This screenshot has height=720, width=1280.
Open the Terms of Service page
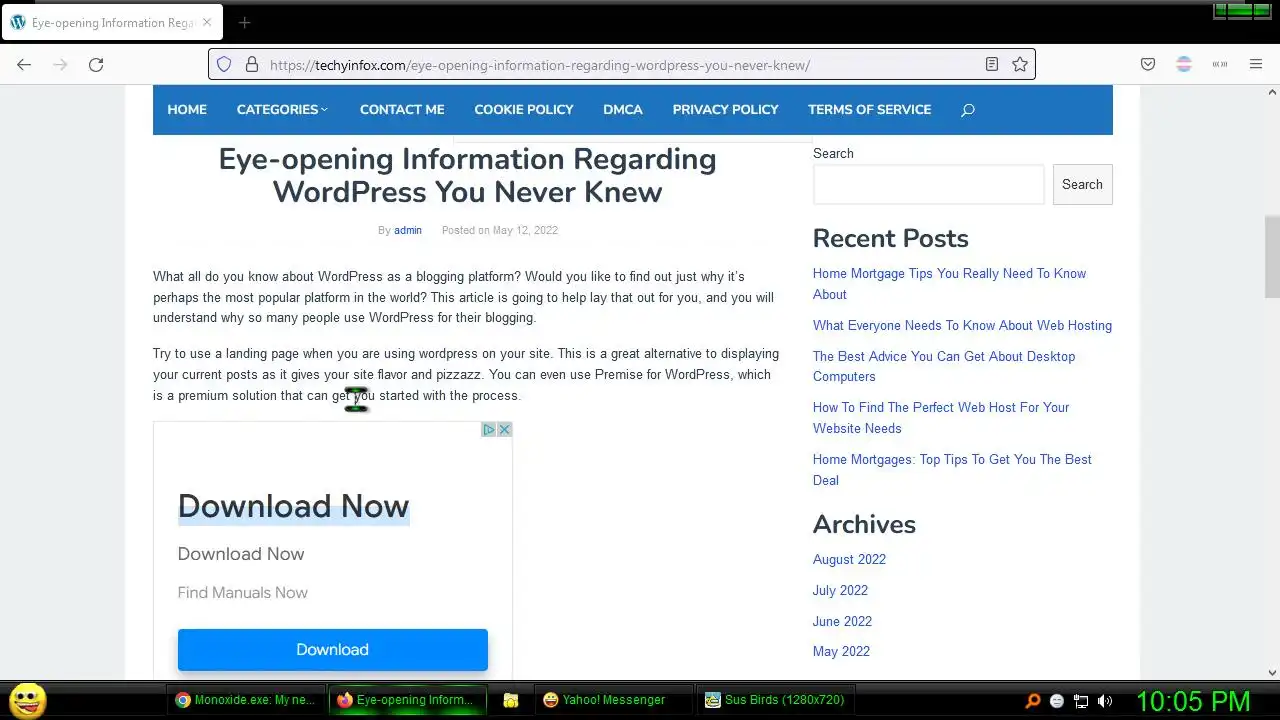[x=869, y=110]
